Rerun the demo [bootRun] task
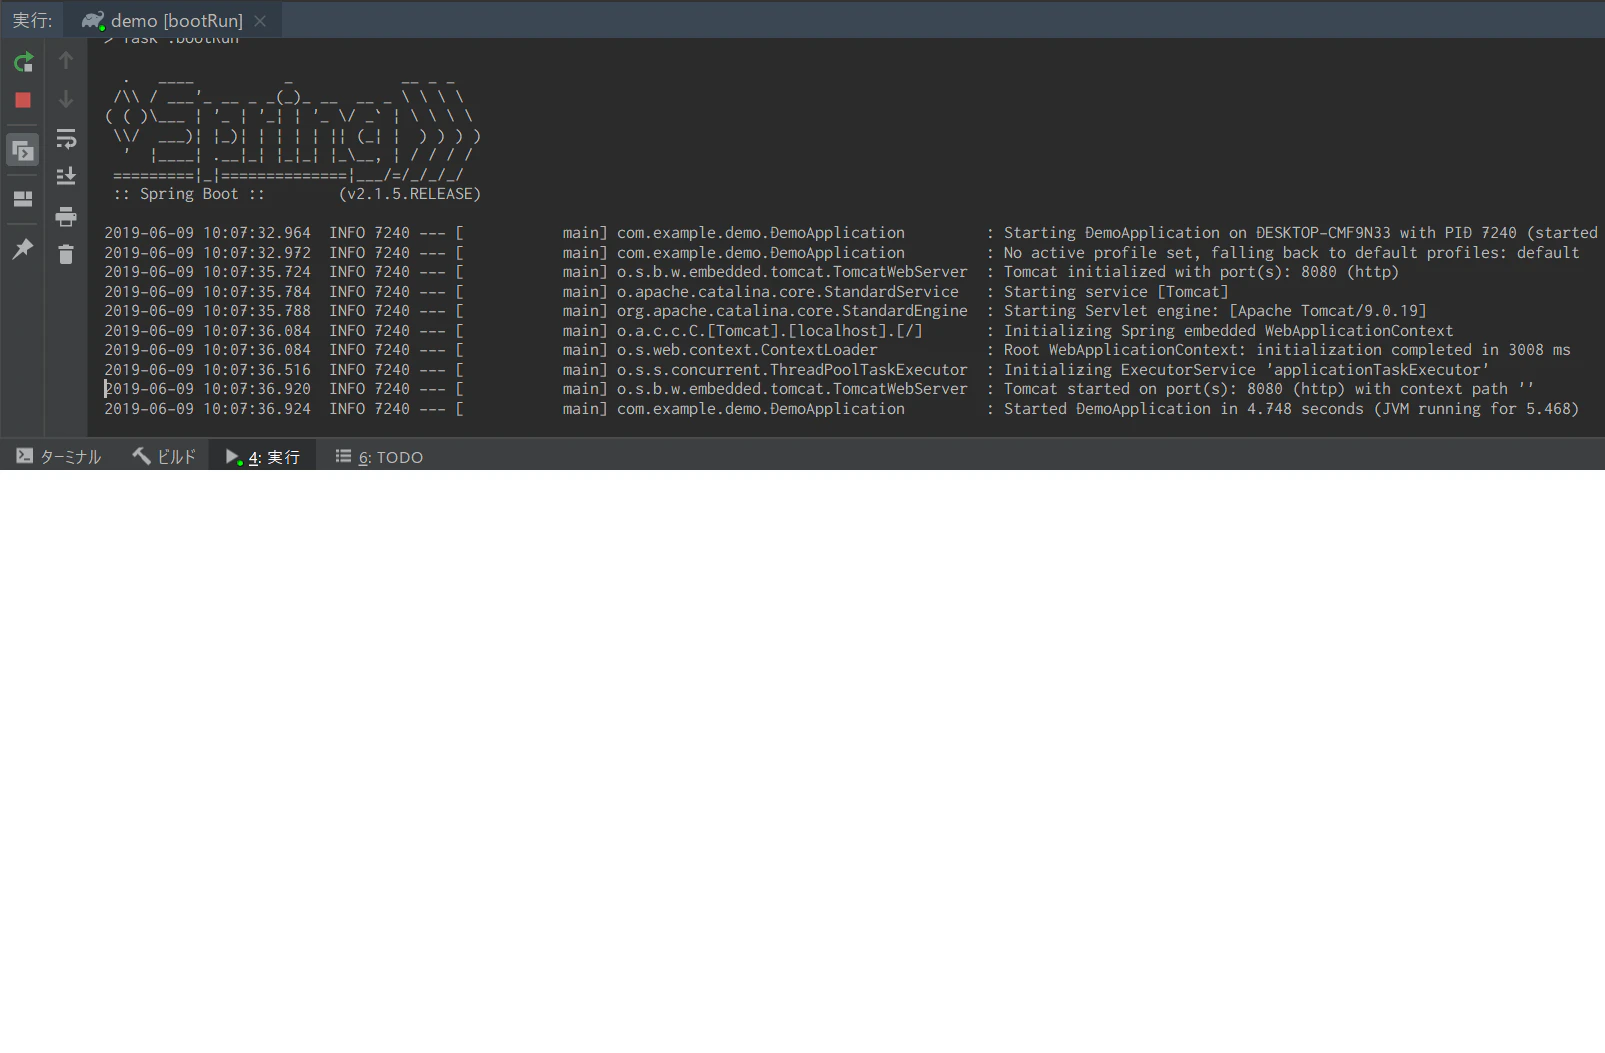Image resolution: width=1605 pixels, height=1053 pixels. click(x=23, y=62)
